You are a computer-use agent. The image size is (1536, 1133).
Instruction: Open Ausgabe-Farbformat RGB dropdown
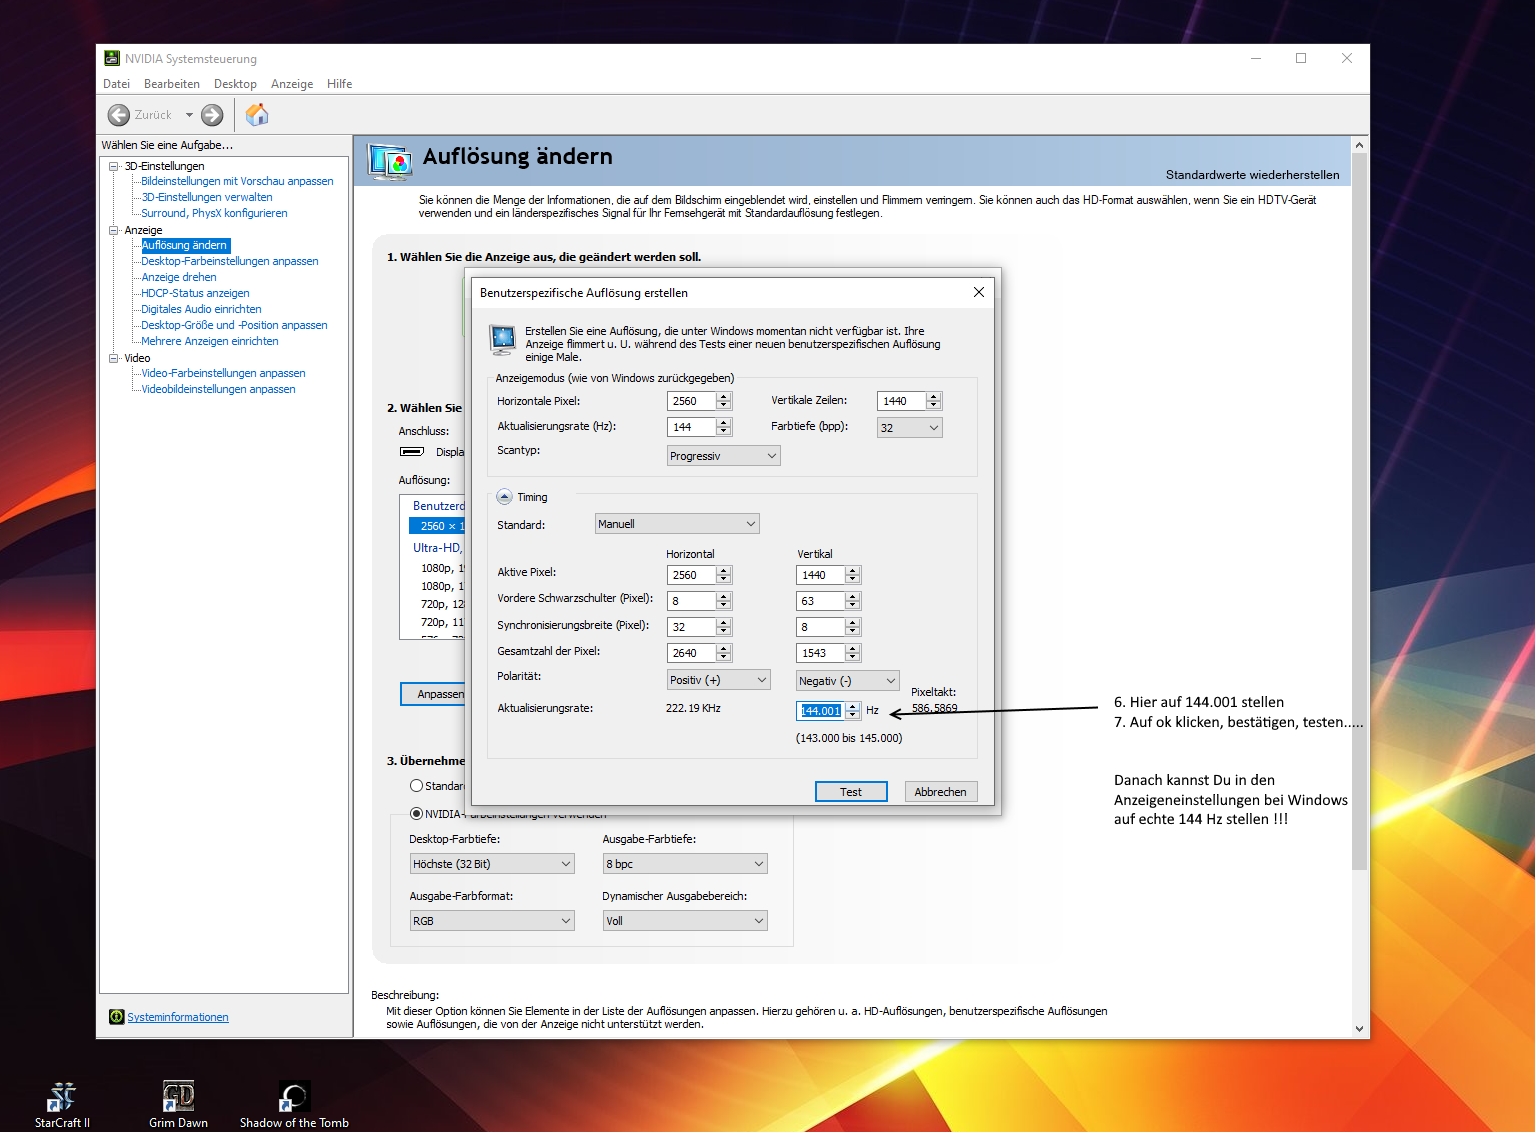pos(492,921)
